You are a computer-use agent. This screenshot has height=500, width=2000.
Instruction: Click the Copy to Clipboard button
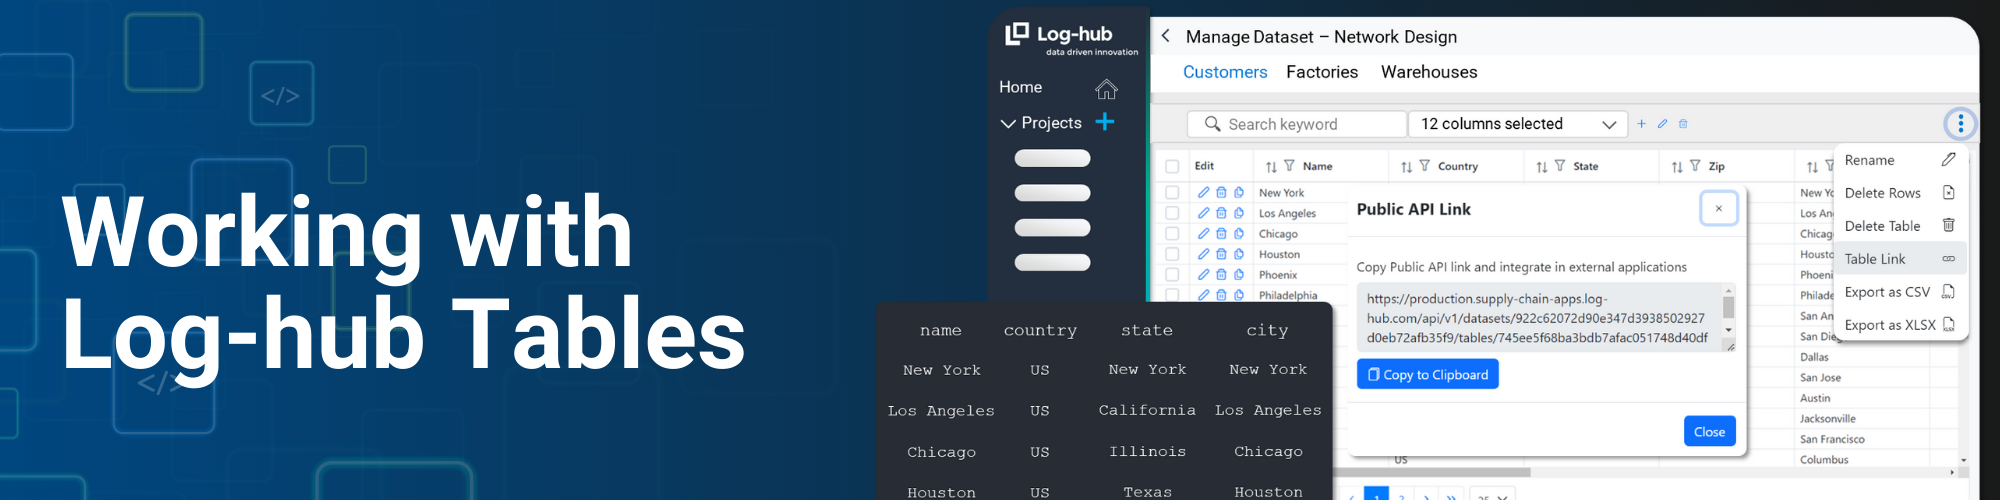pyautogui.click(x=1427, y=374)
